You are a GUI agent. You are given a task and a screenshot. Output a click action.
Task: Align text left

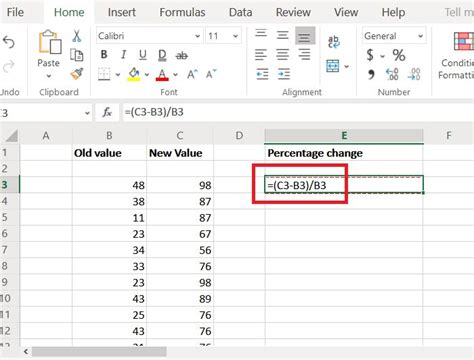(261, 55)
